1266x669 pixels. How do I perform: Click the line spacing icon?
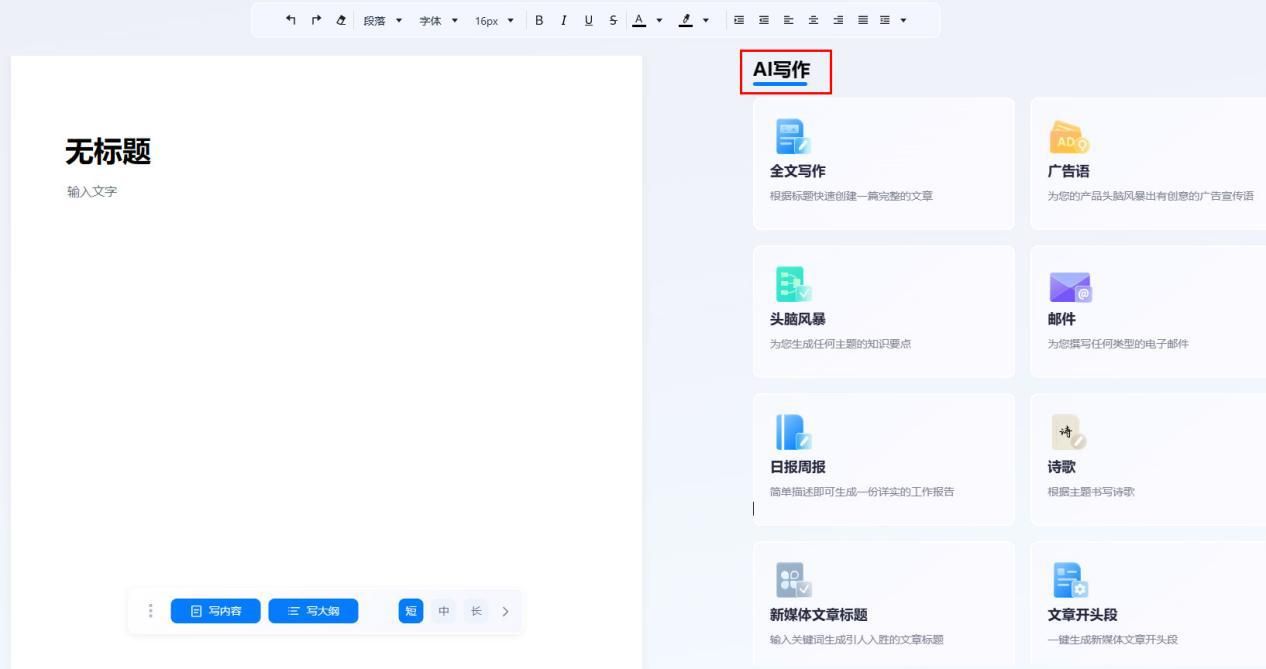coord(885,20)
